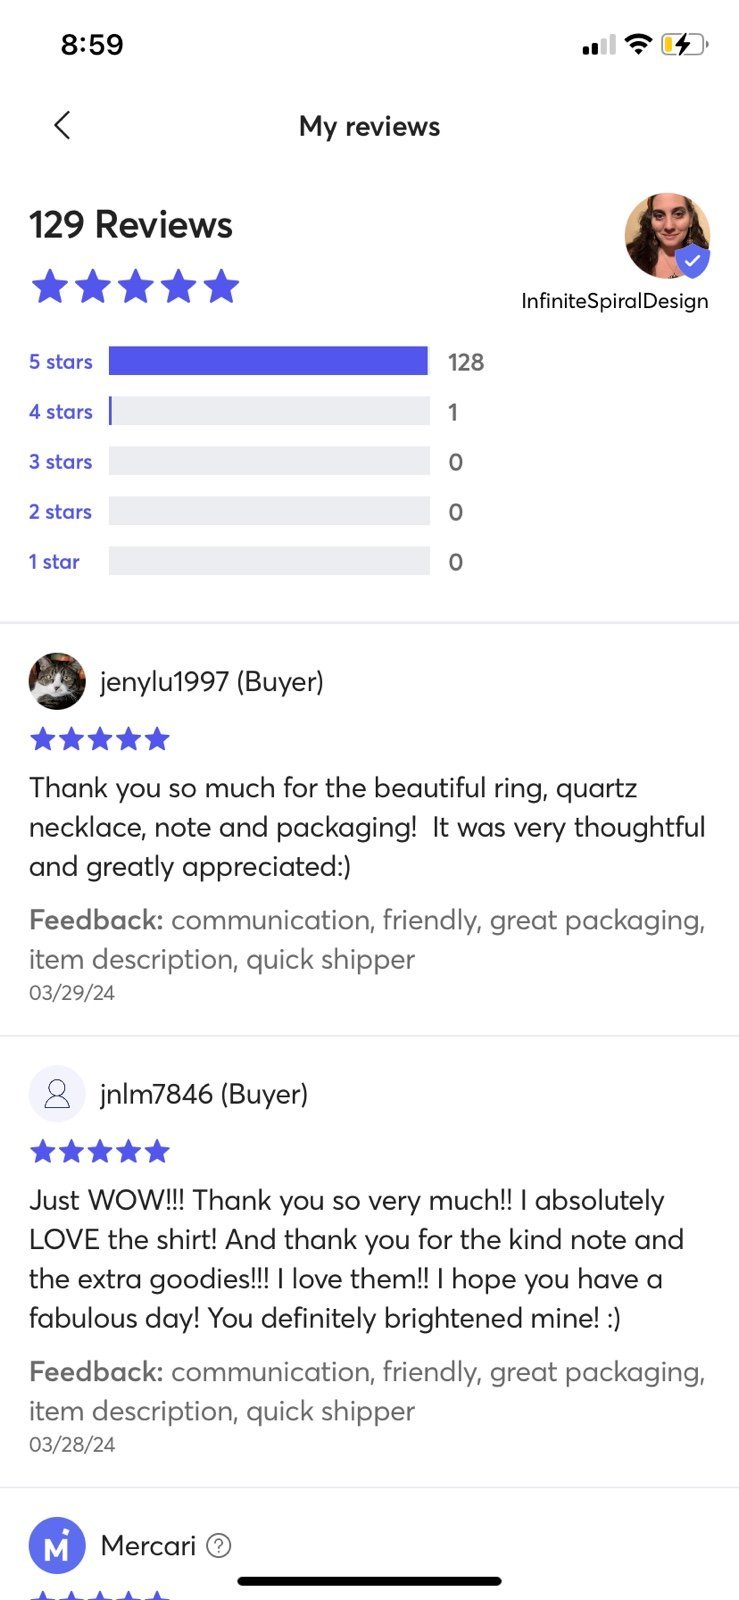This screenshot has height=1600, width=739.
Task: Show 3 stars reviews
Action: pyautogui.click(x=60, y=461)
